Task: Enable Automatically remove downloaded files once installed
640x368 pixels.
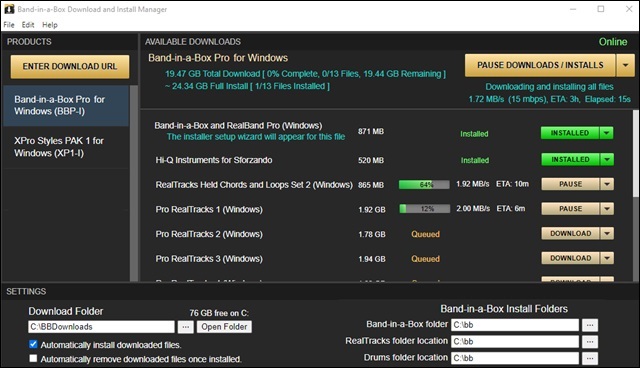Action: point(33,359)
